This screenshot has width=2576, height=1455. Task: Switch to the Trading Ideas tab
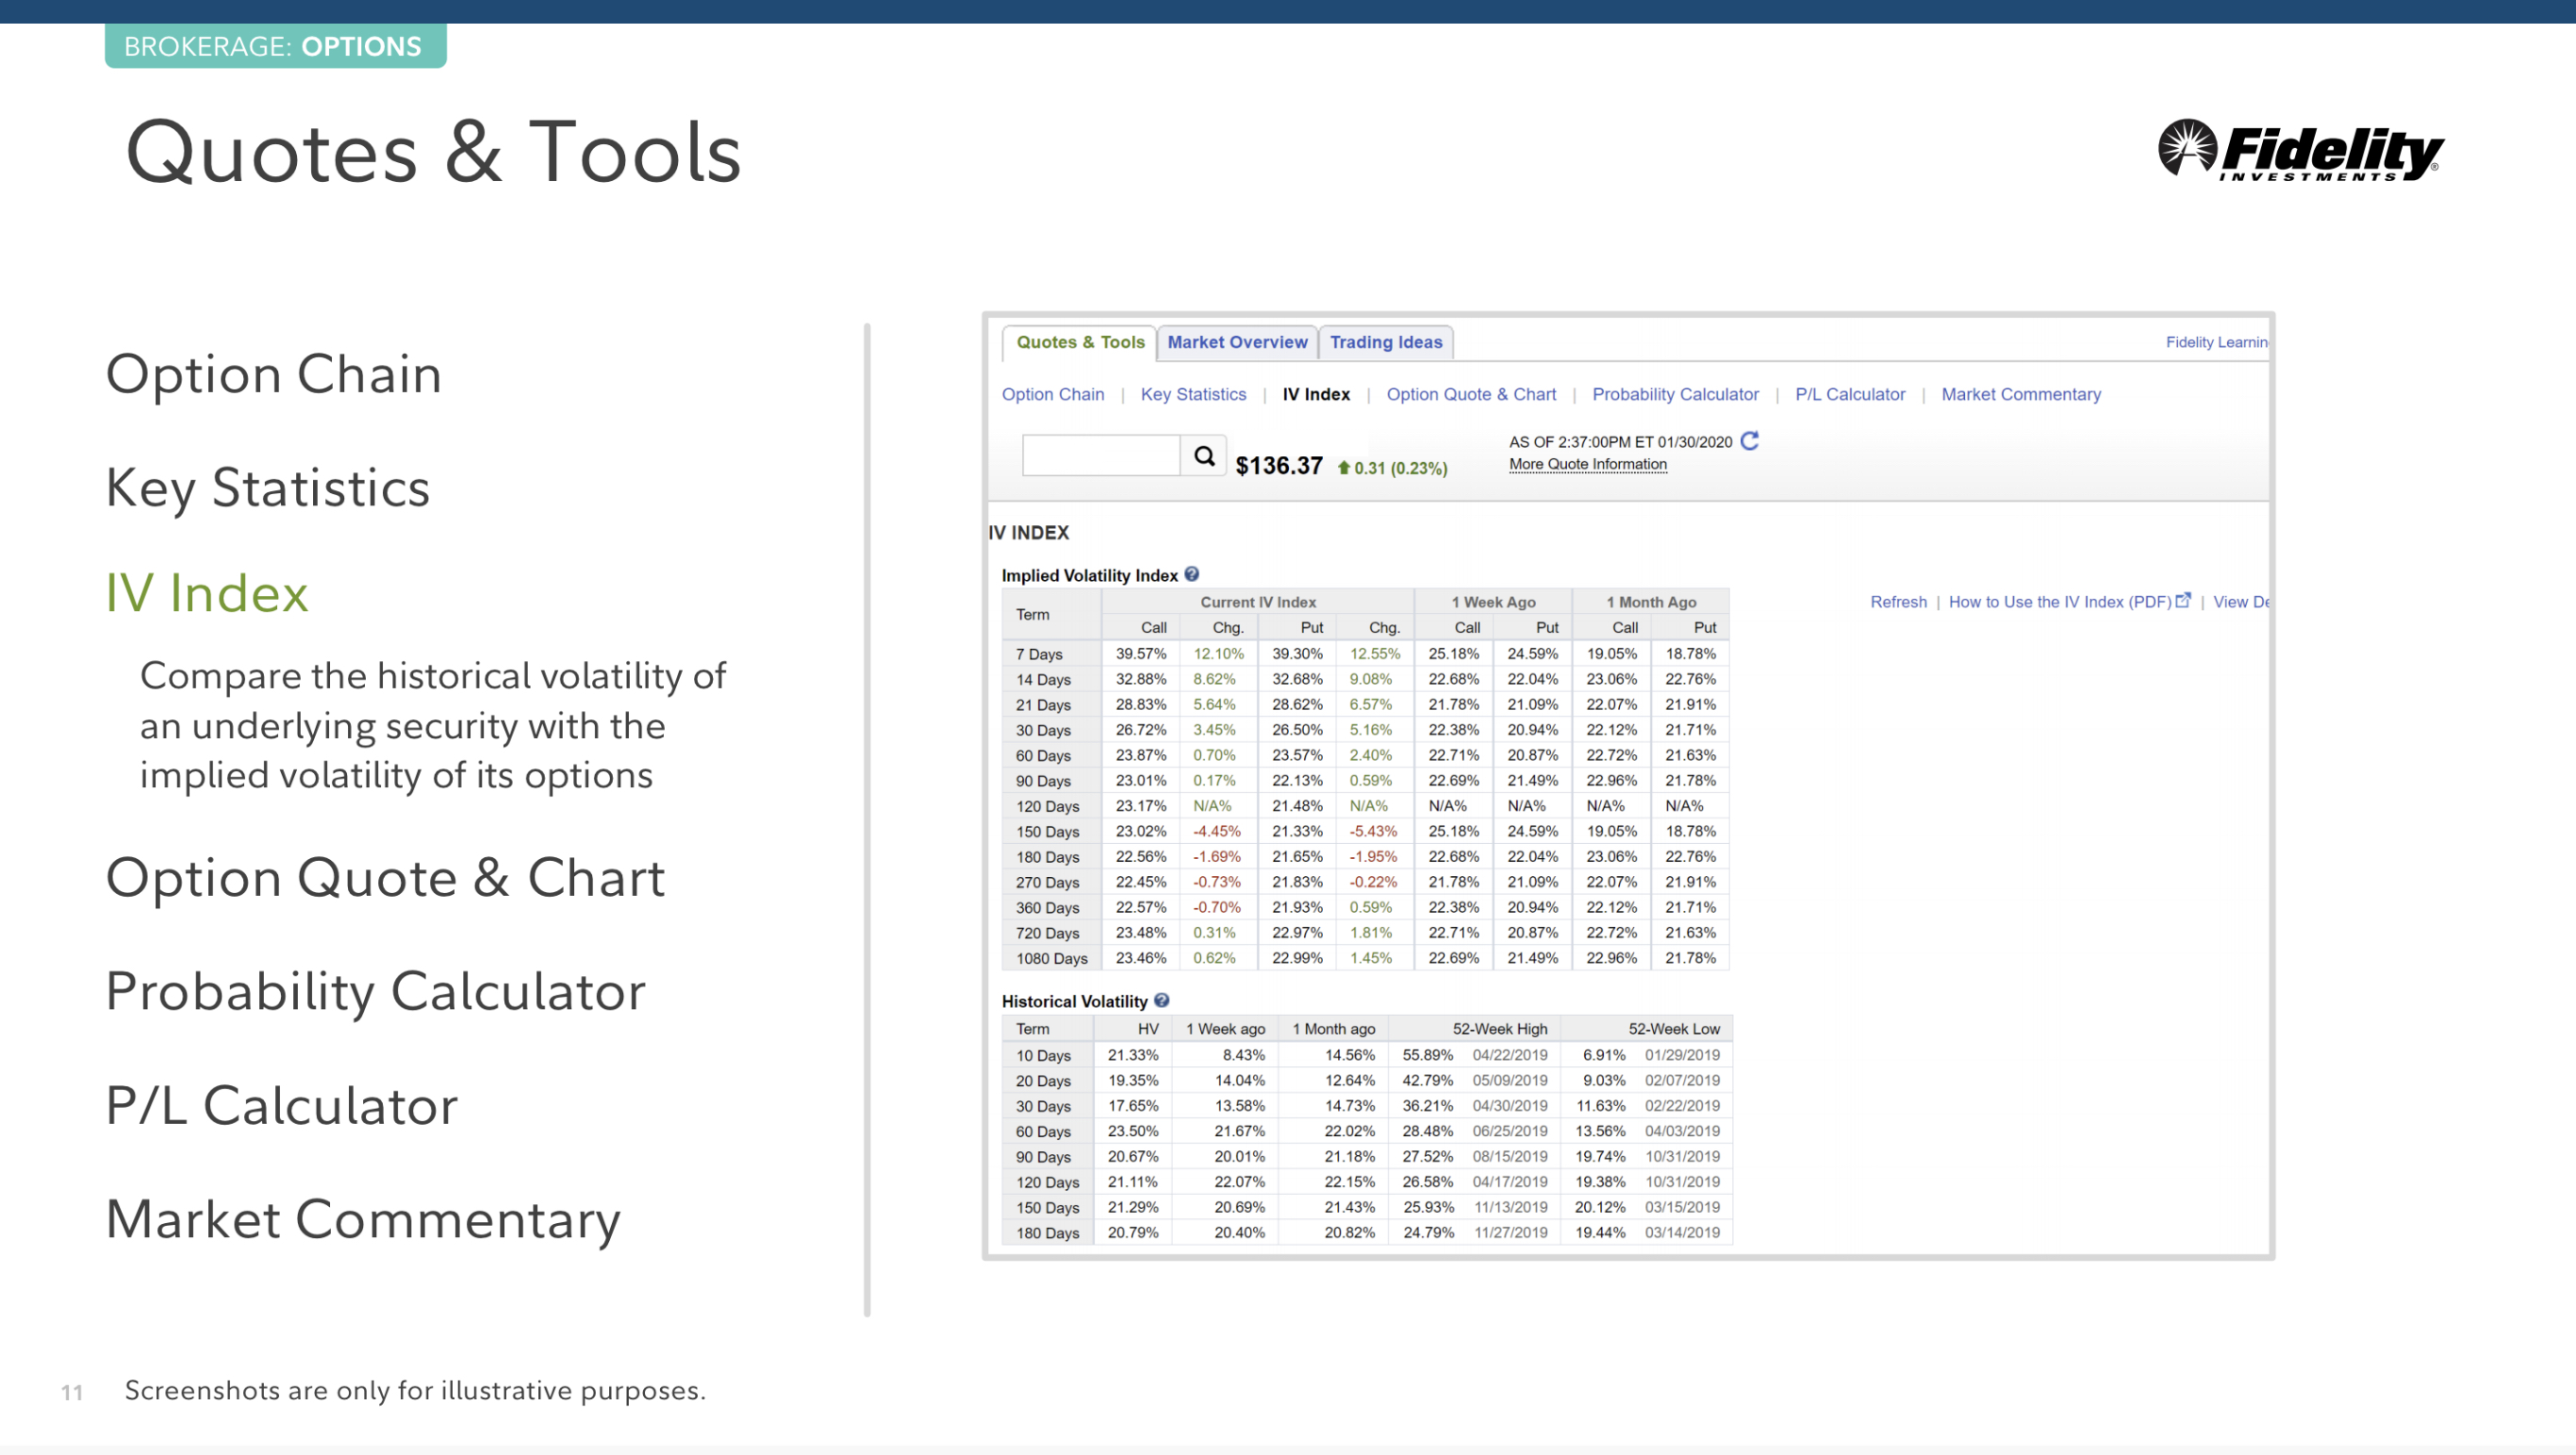click(1385, 342)
